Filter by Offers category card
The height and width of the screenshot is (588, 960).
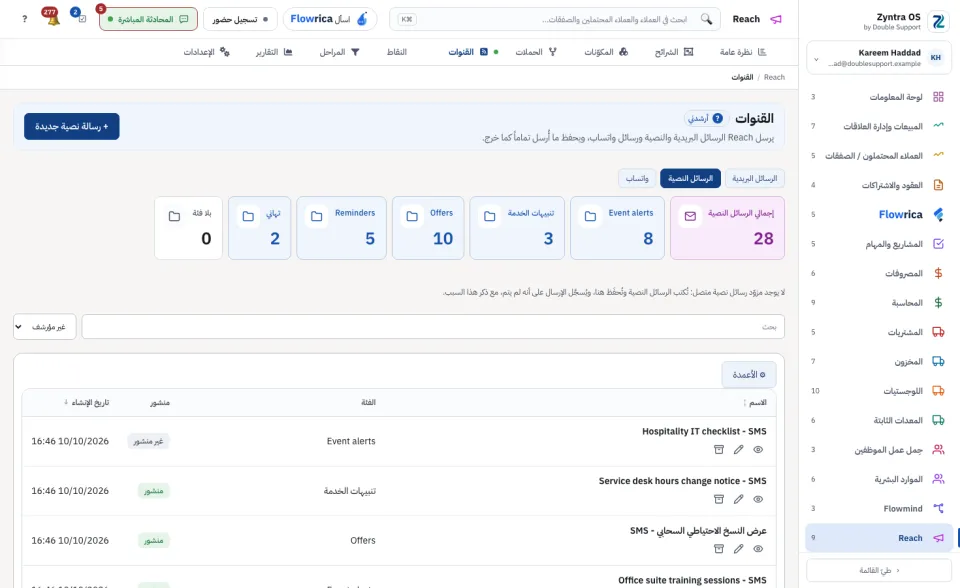click(x=428, y=228)
